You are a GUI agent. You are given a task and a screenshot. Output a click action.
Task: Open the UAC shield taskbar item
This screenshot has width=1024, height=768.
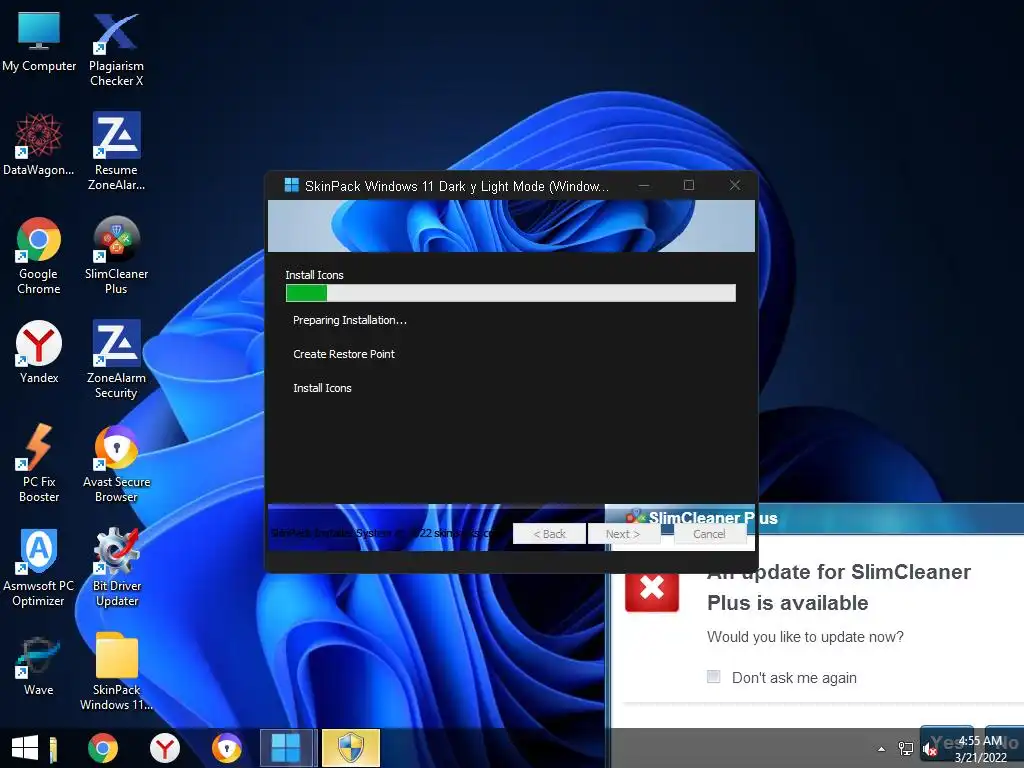[351, 748]
